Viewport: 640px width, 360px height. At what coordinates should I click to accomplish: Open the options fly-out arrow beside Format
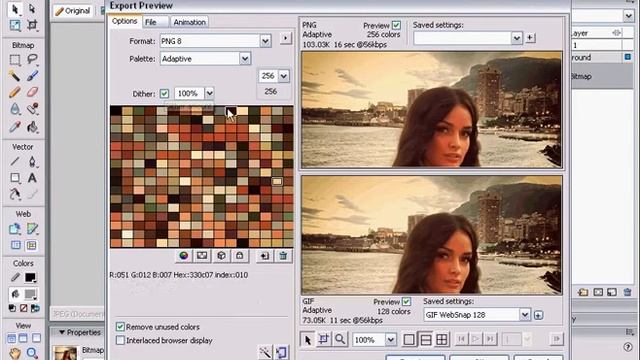[286, 38]
